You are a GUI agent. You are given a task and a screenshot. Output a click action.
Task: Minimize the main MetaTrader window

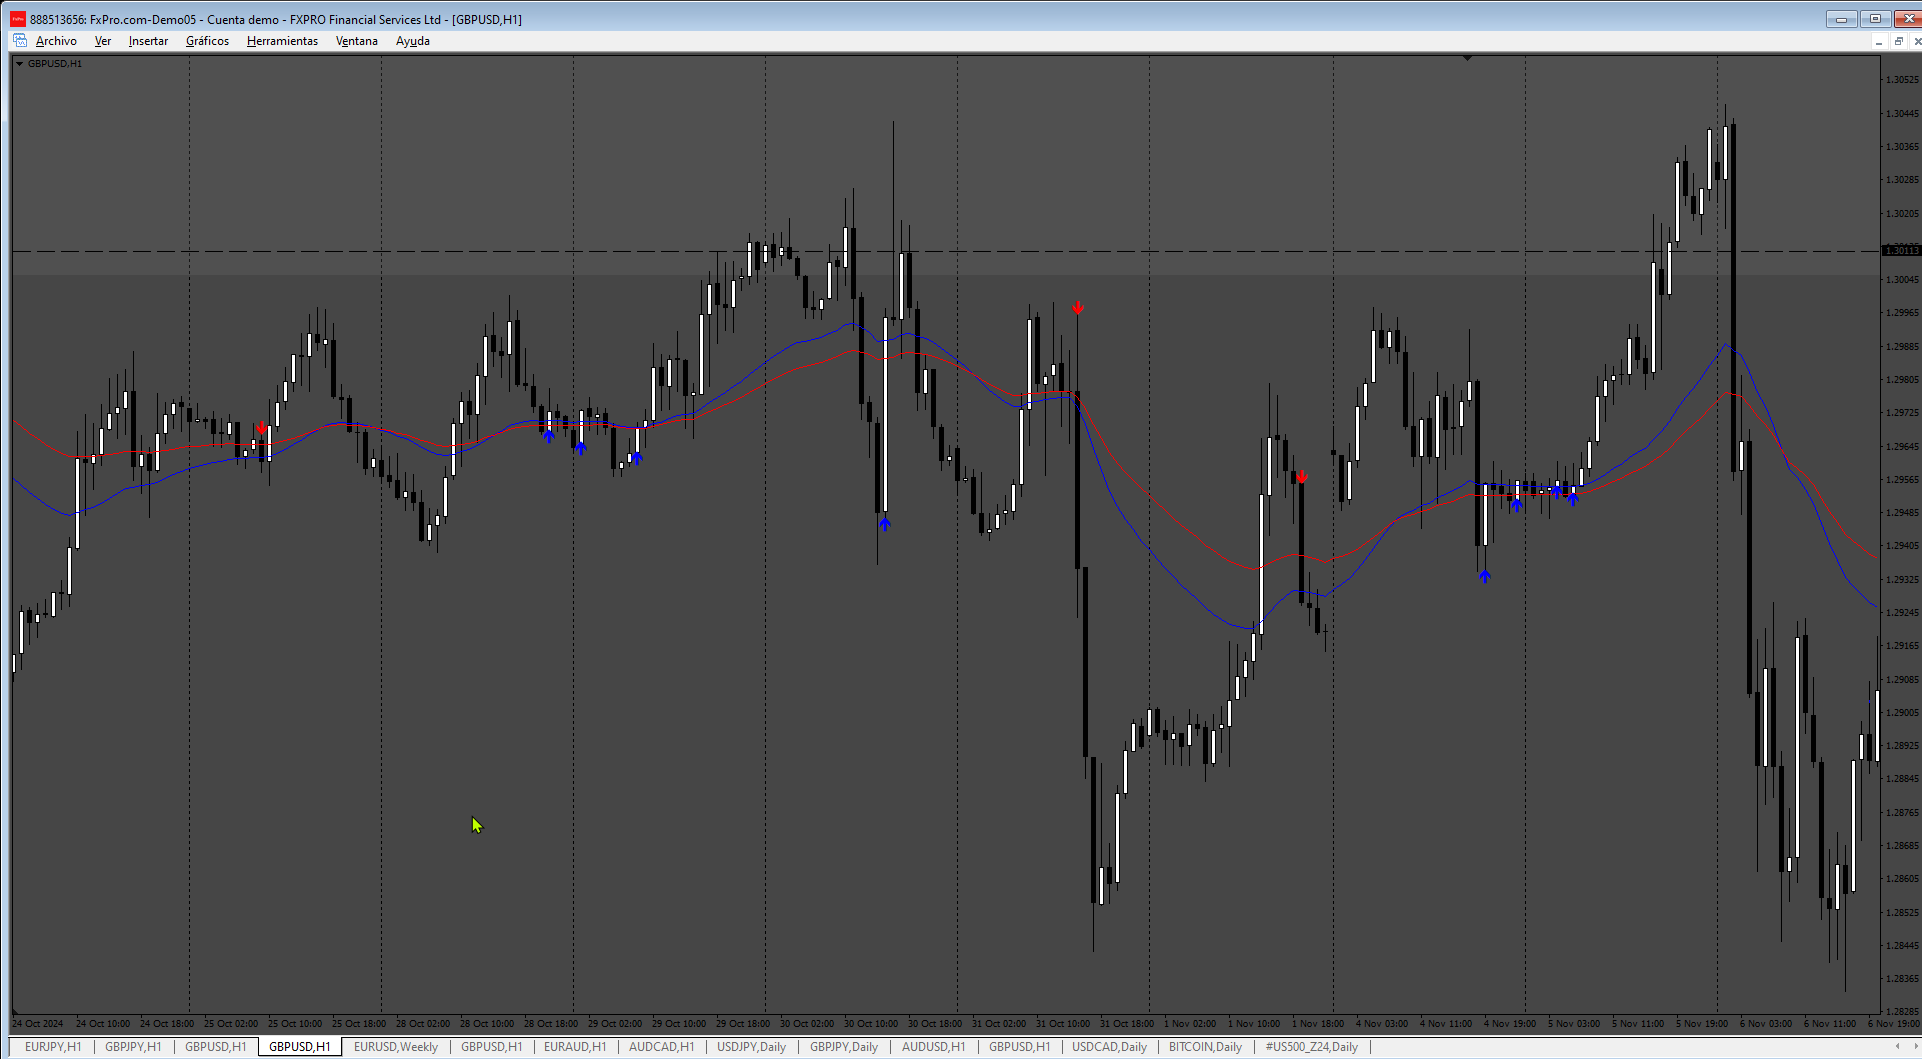(x=1841, y=19)
